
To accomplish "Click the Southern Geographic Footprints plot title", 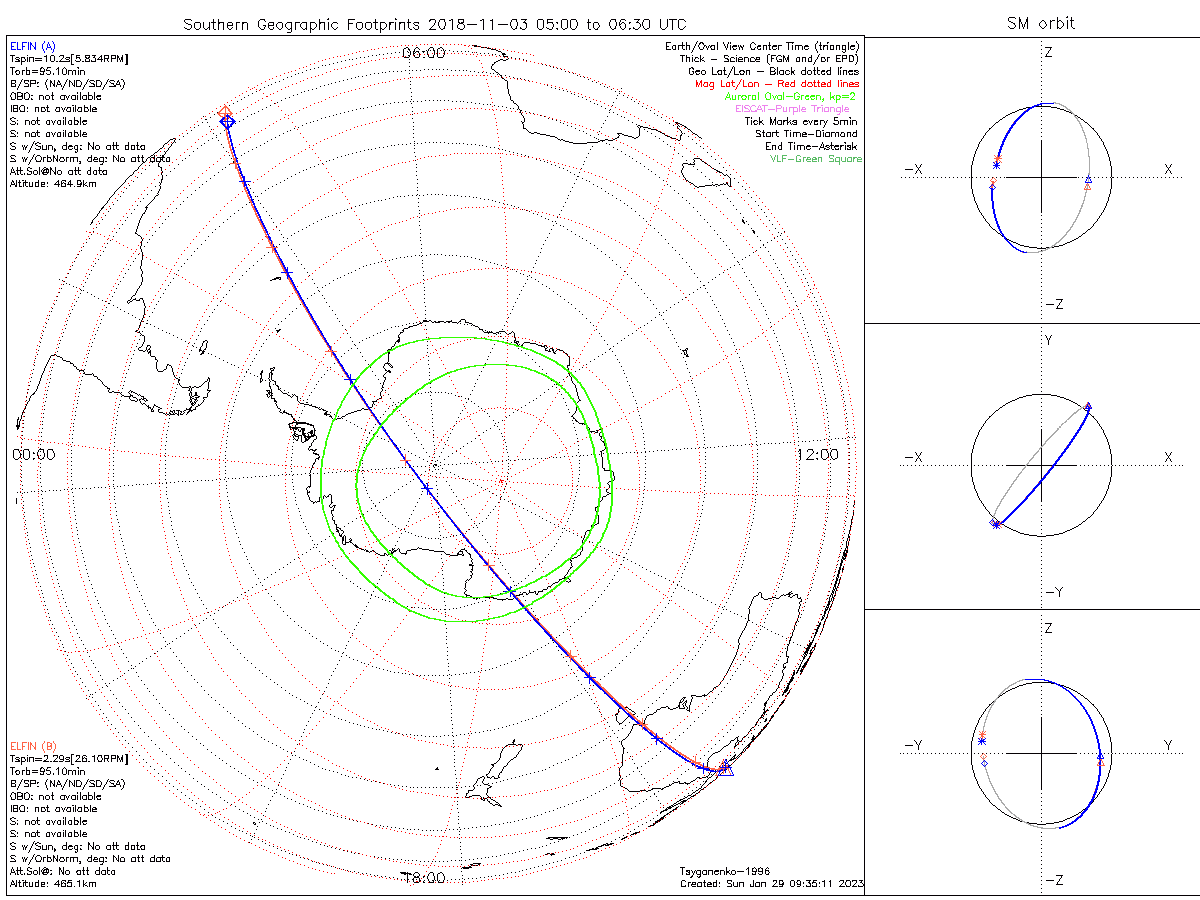I will (x=434, y=23).
